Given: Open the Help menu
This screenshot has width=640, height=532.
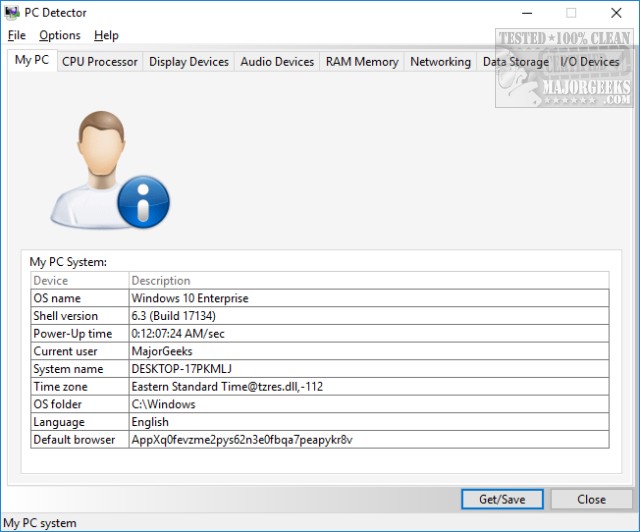Looking at the screenshot, I should tap(106, 35).
